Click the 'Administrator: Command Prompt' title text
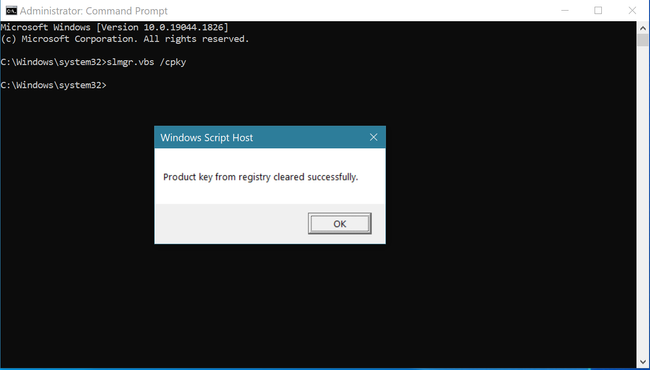The height and width of the screenshot is (370, 650). (93, 11)
